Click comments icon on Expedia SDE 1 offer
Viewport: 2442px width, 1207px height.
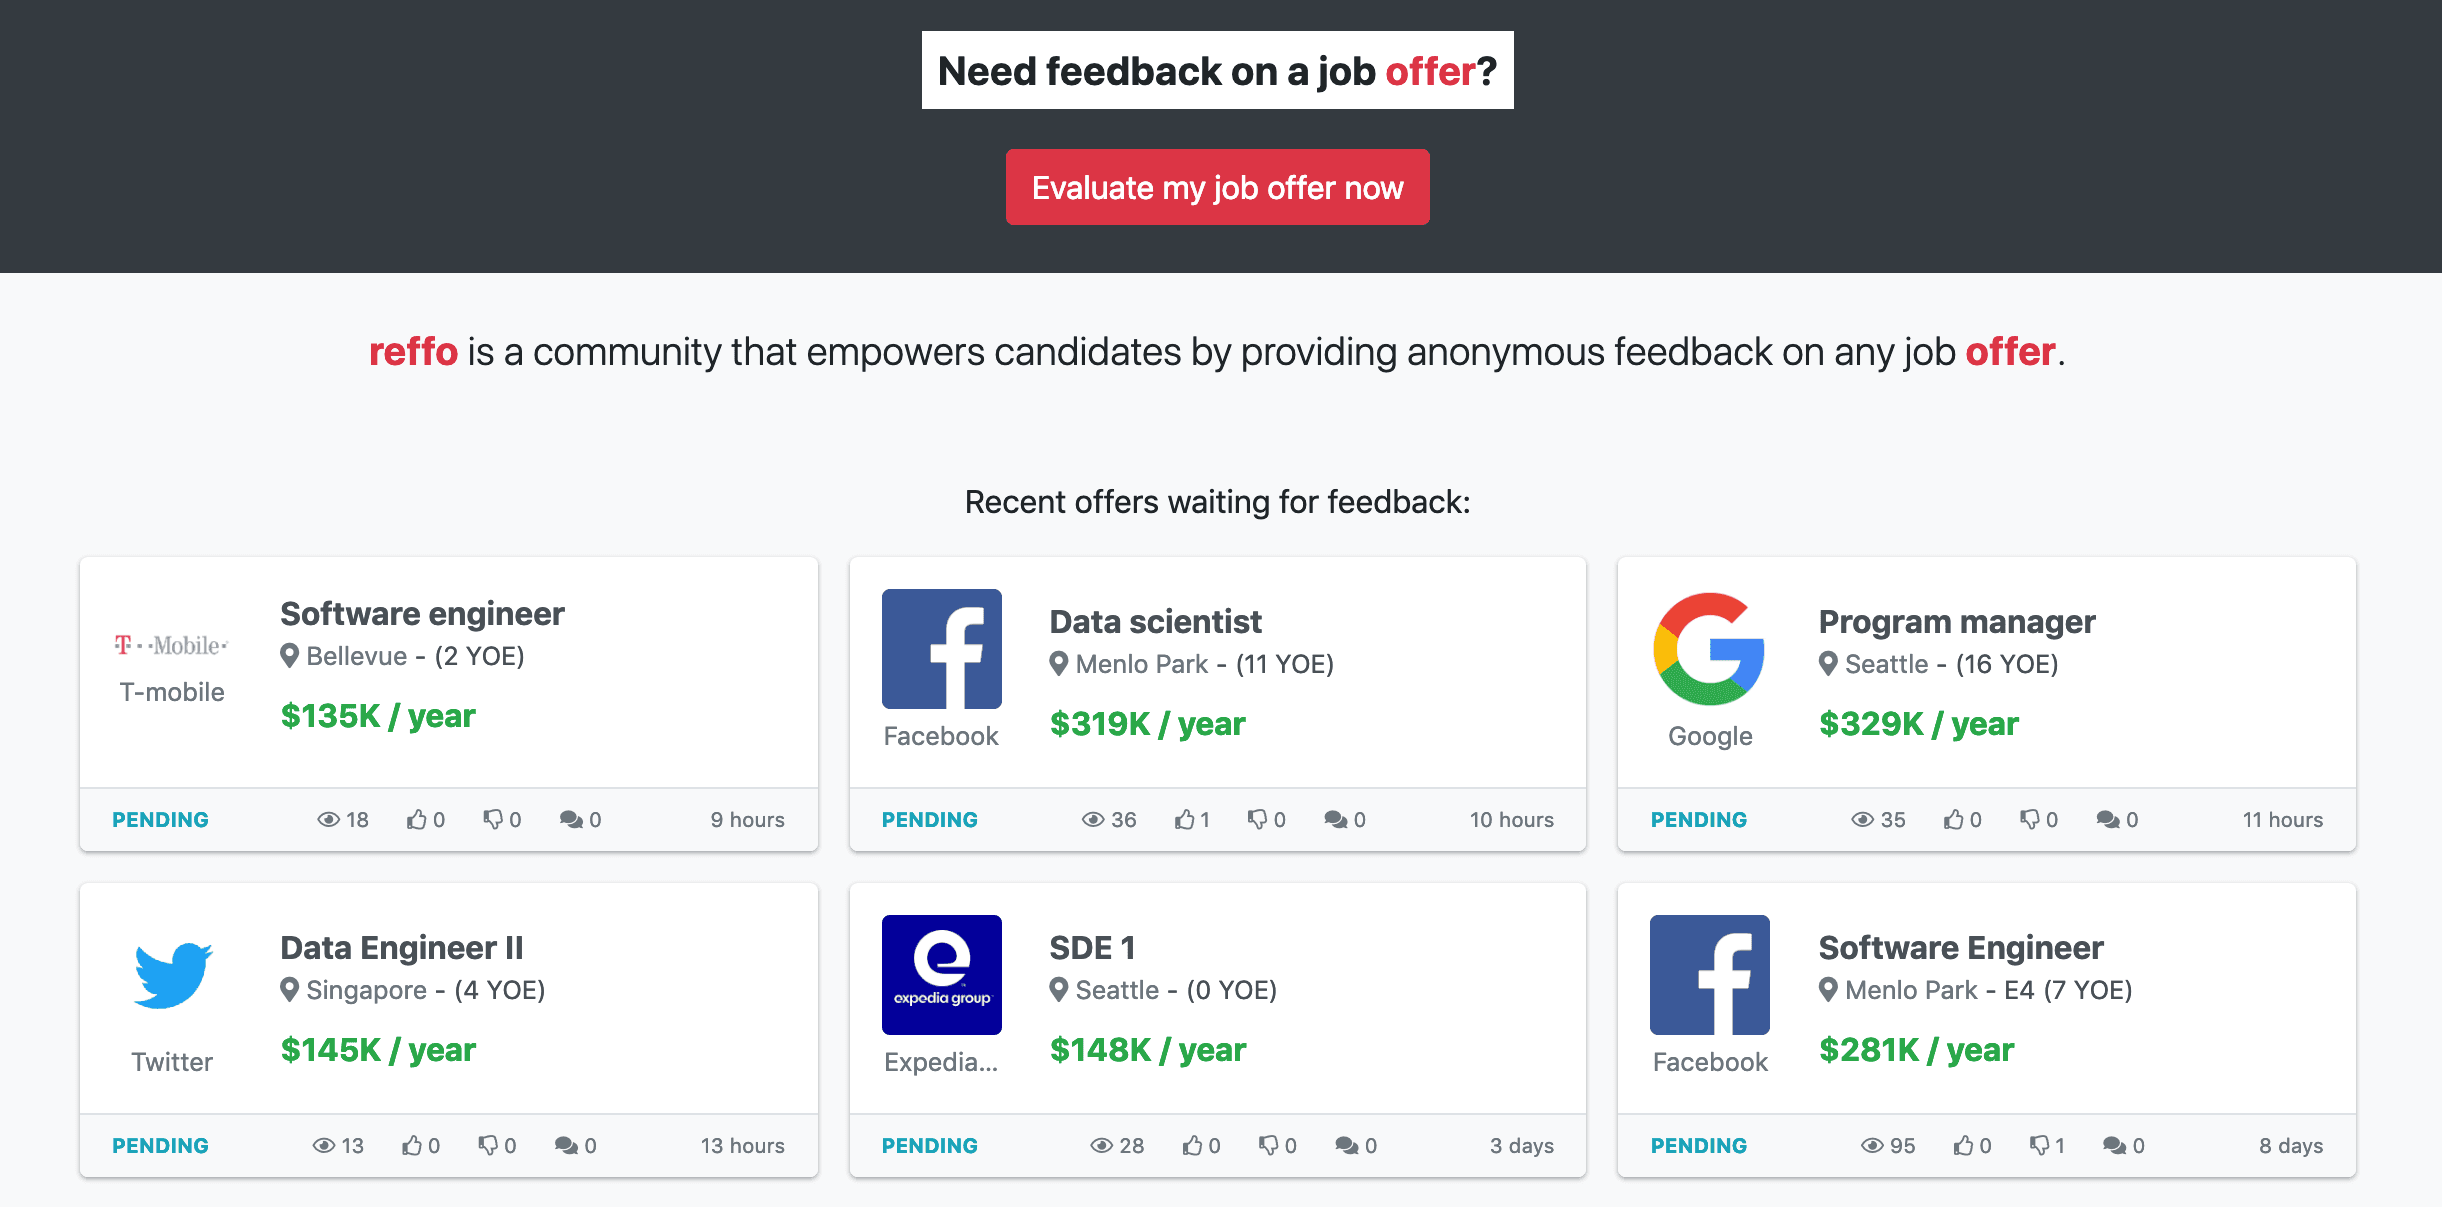coord(1346,1146)
